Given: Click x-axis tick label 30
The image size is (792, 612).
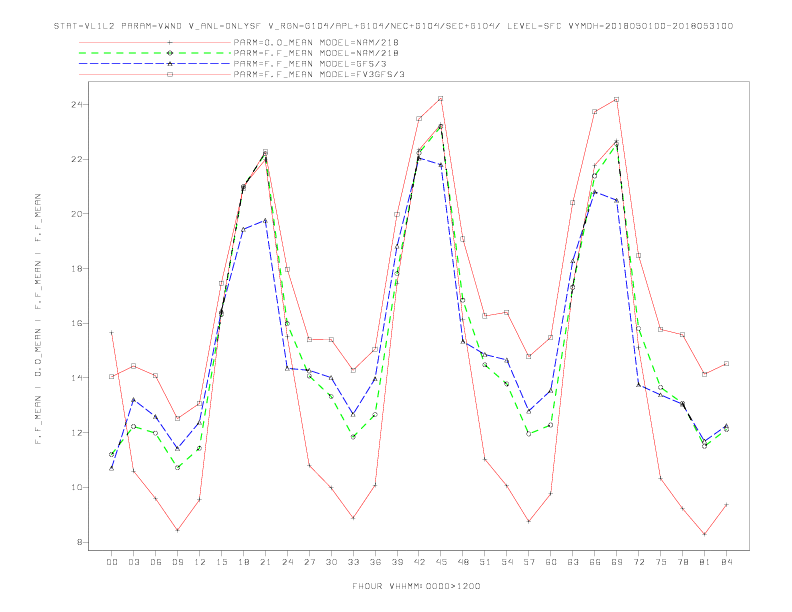Looking at the screenshot, I should click(331, 562).
